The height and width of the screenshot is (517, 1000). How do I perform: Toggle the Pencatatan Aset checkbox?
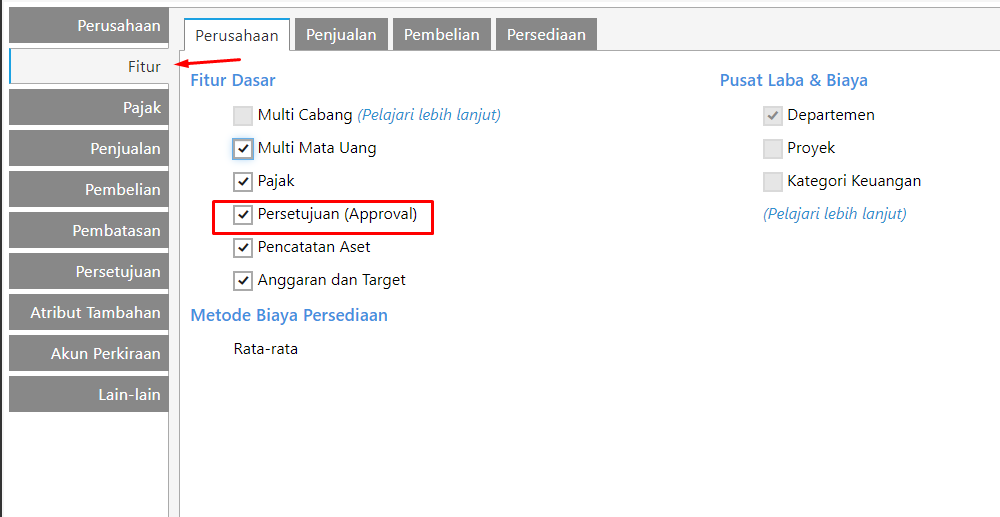pos(242,247)
